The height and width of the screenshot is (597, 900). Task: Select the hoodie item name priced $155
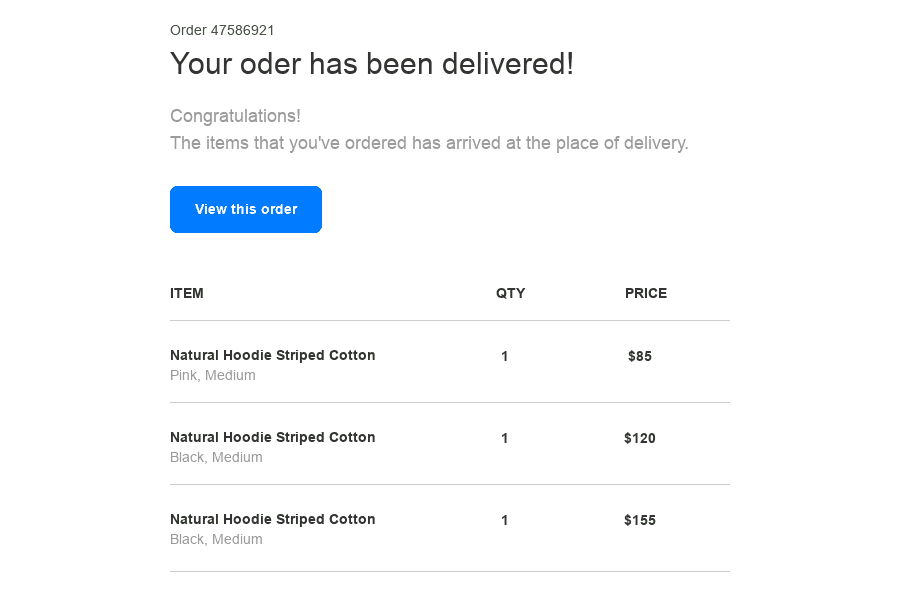click(x=273, y=519)
